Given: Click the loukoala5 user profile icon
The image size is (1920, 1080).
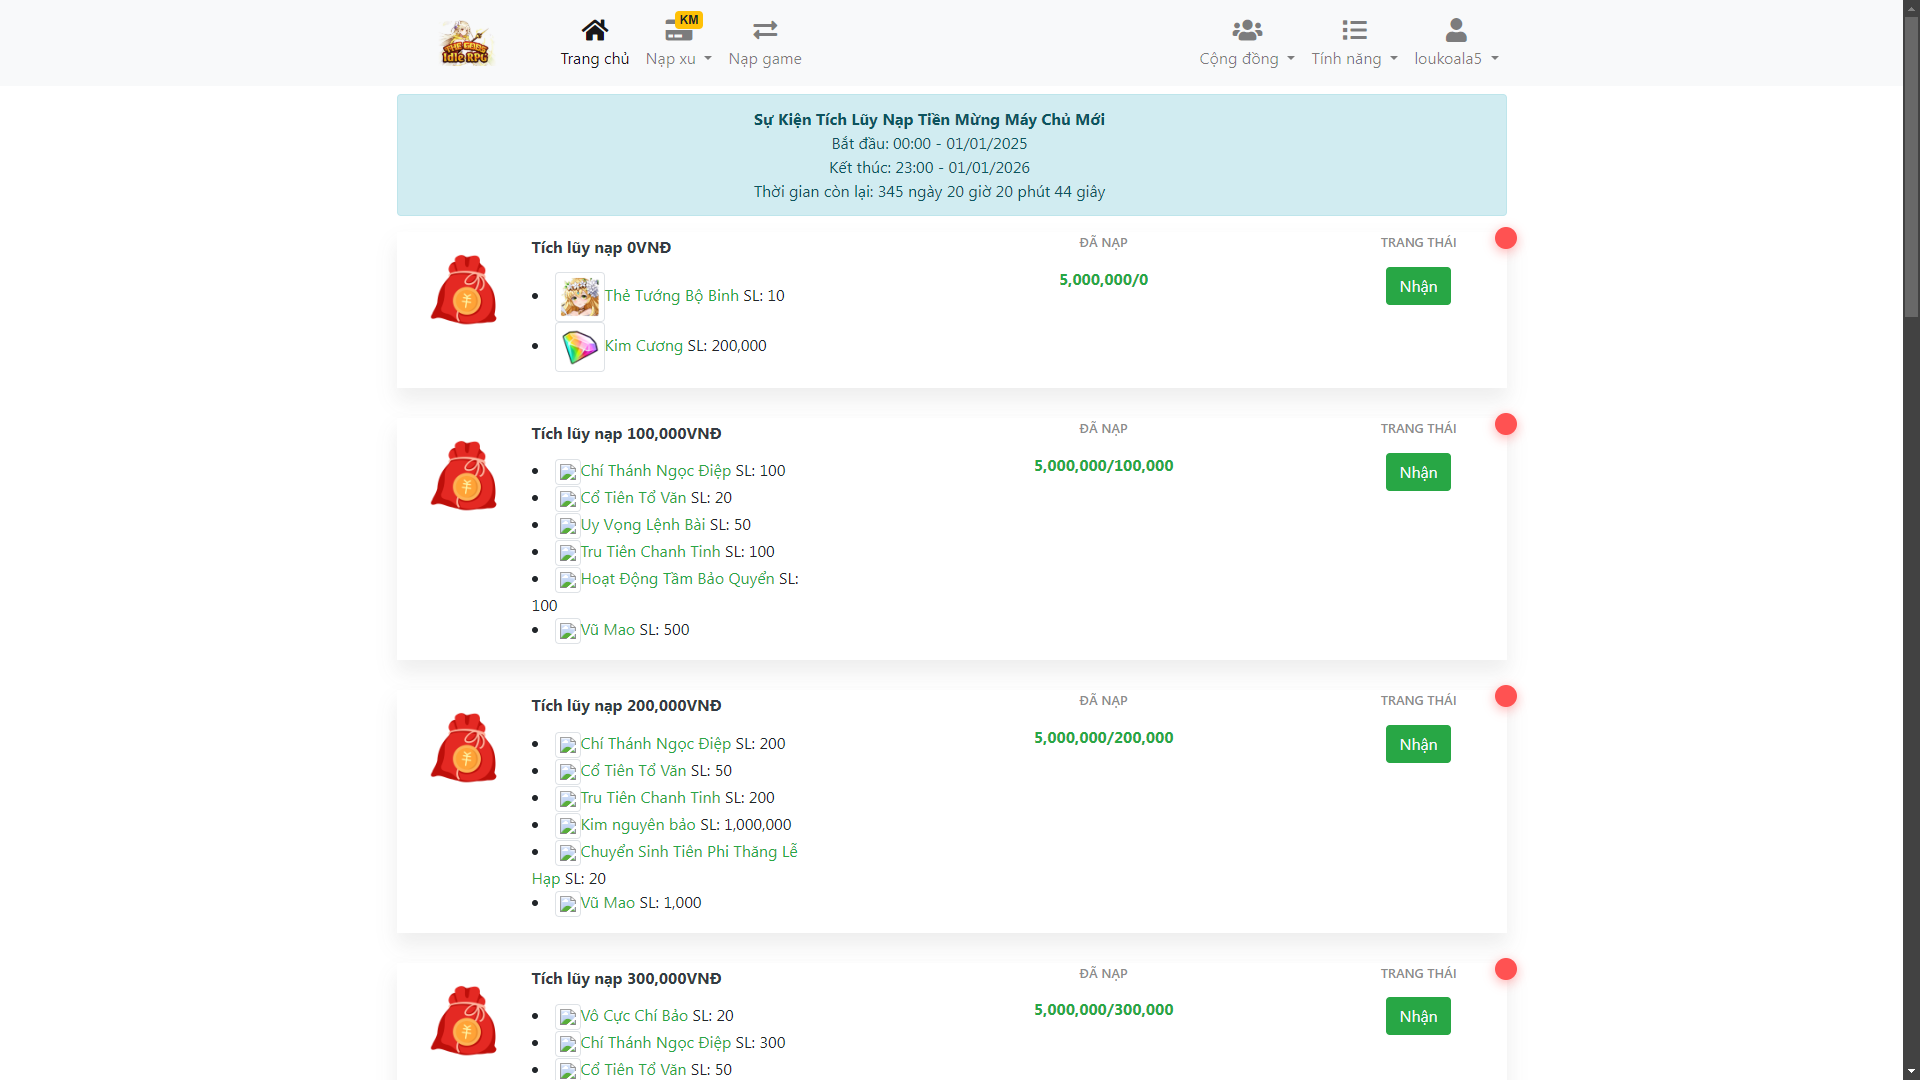Looking at the screenshot, I should (1456, 30).
